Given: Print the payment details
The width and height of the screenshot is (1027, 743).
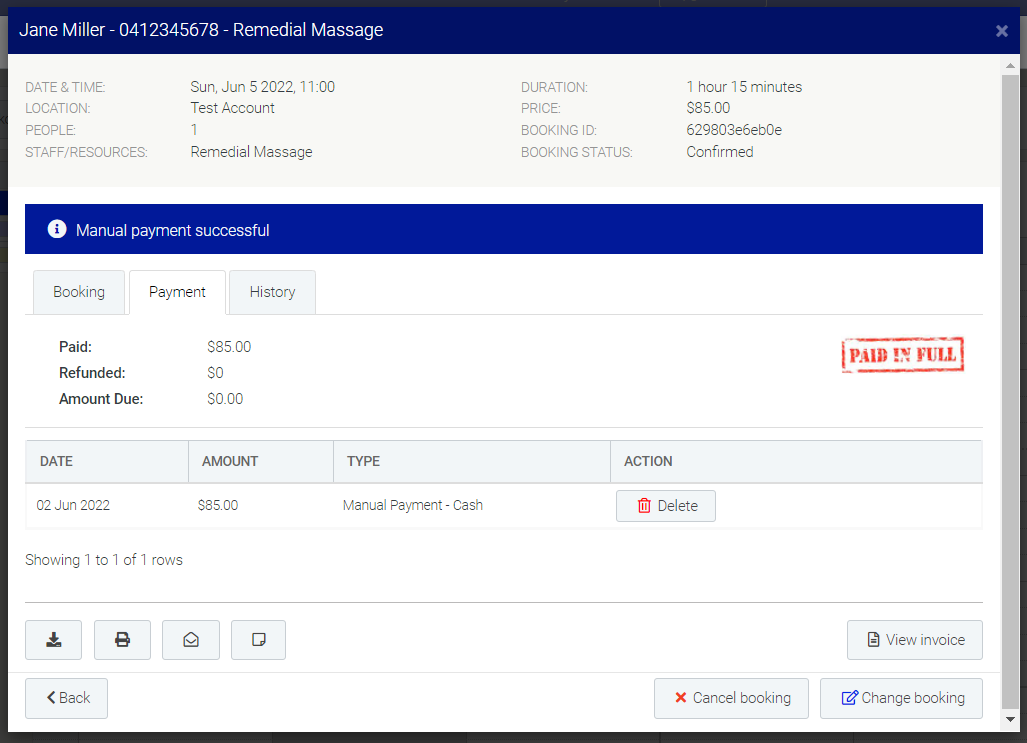Looking at the screenshot, I should click(x=122, y=639).
